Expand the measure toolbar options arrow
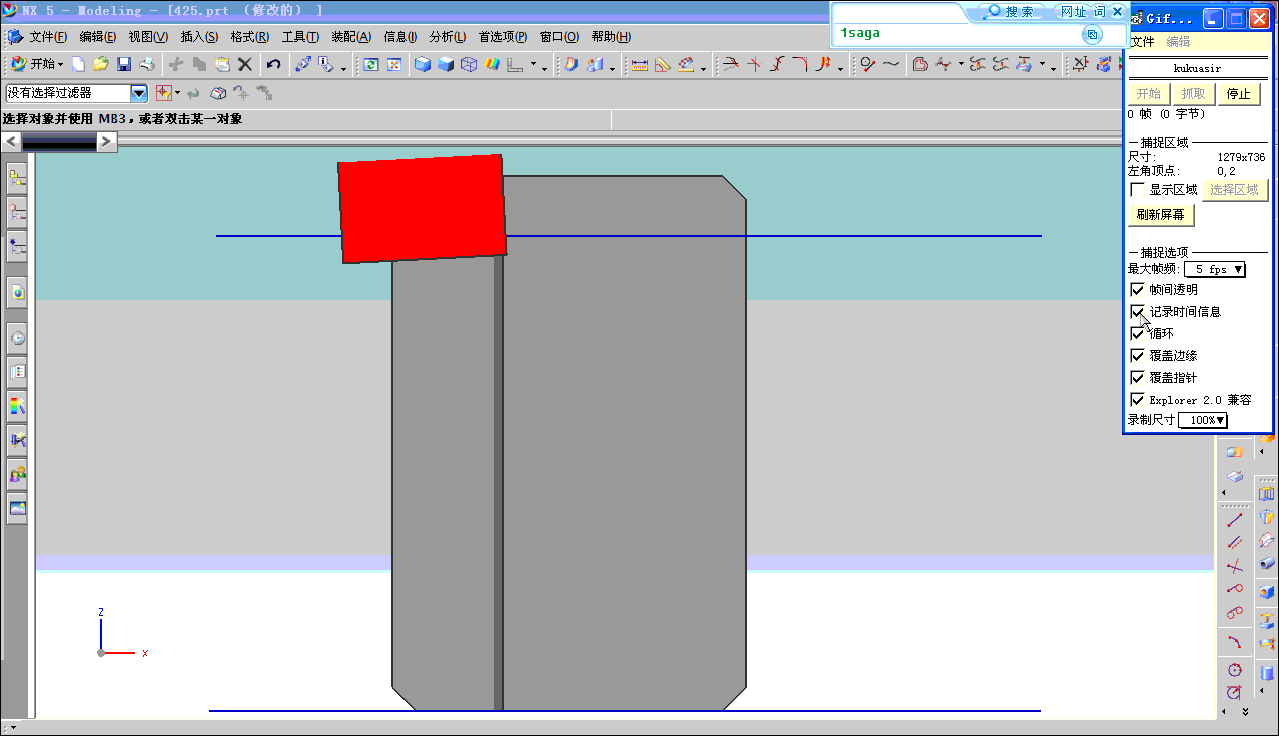Image resolution: width=1279 pixels, height=736 pixels. click(x=704, y=68)
